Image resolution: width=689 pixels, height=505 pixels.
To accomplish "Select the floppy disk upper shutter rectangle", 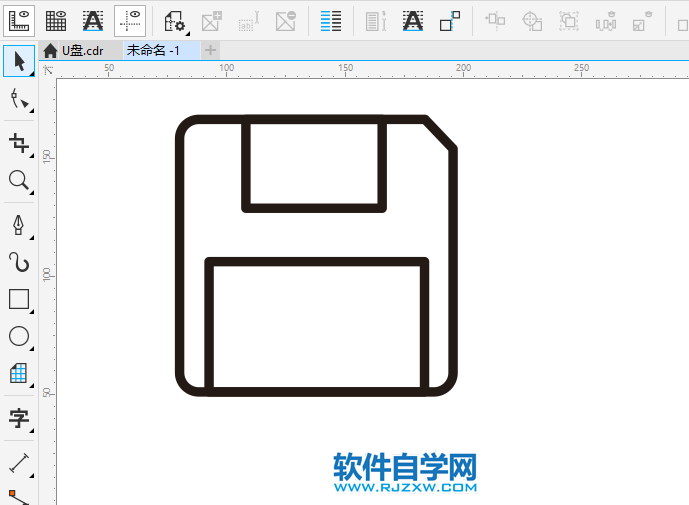I will point(314,164).
